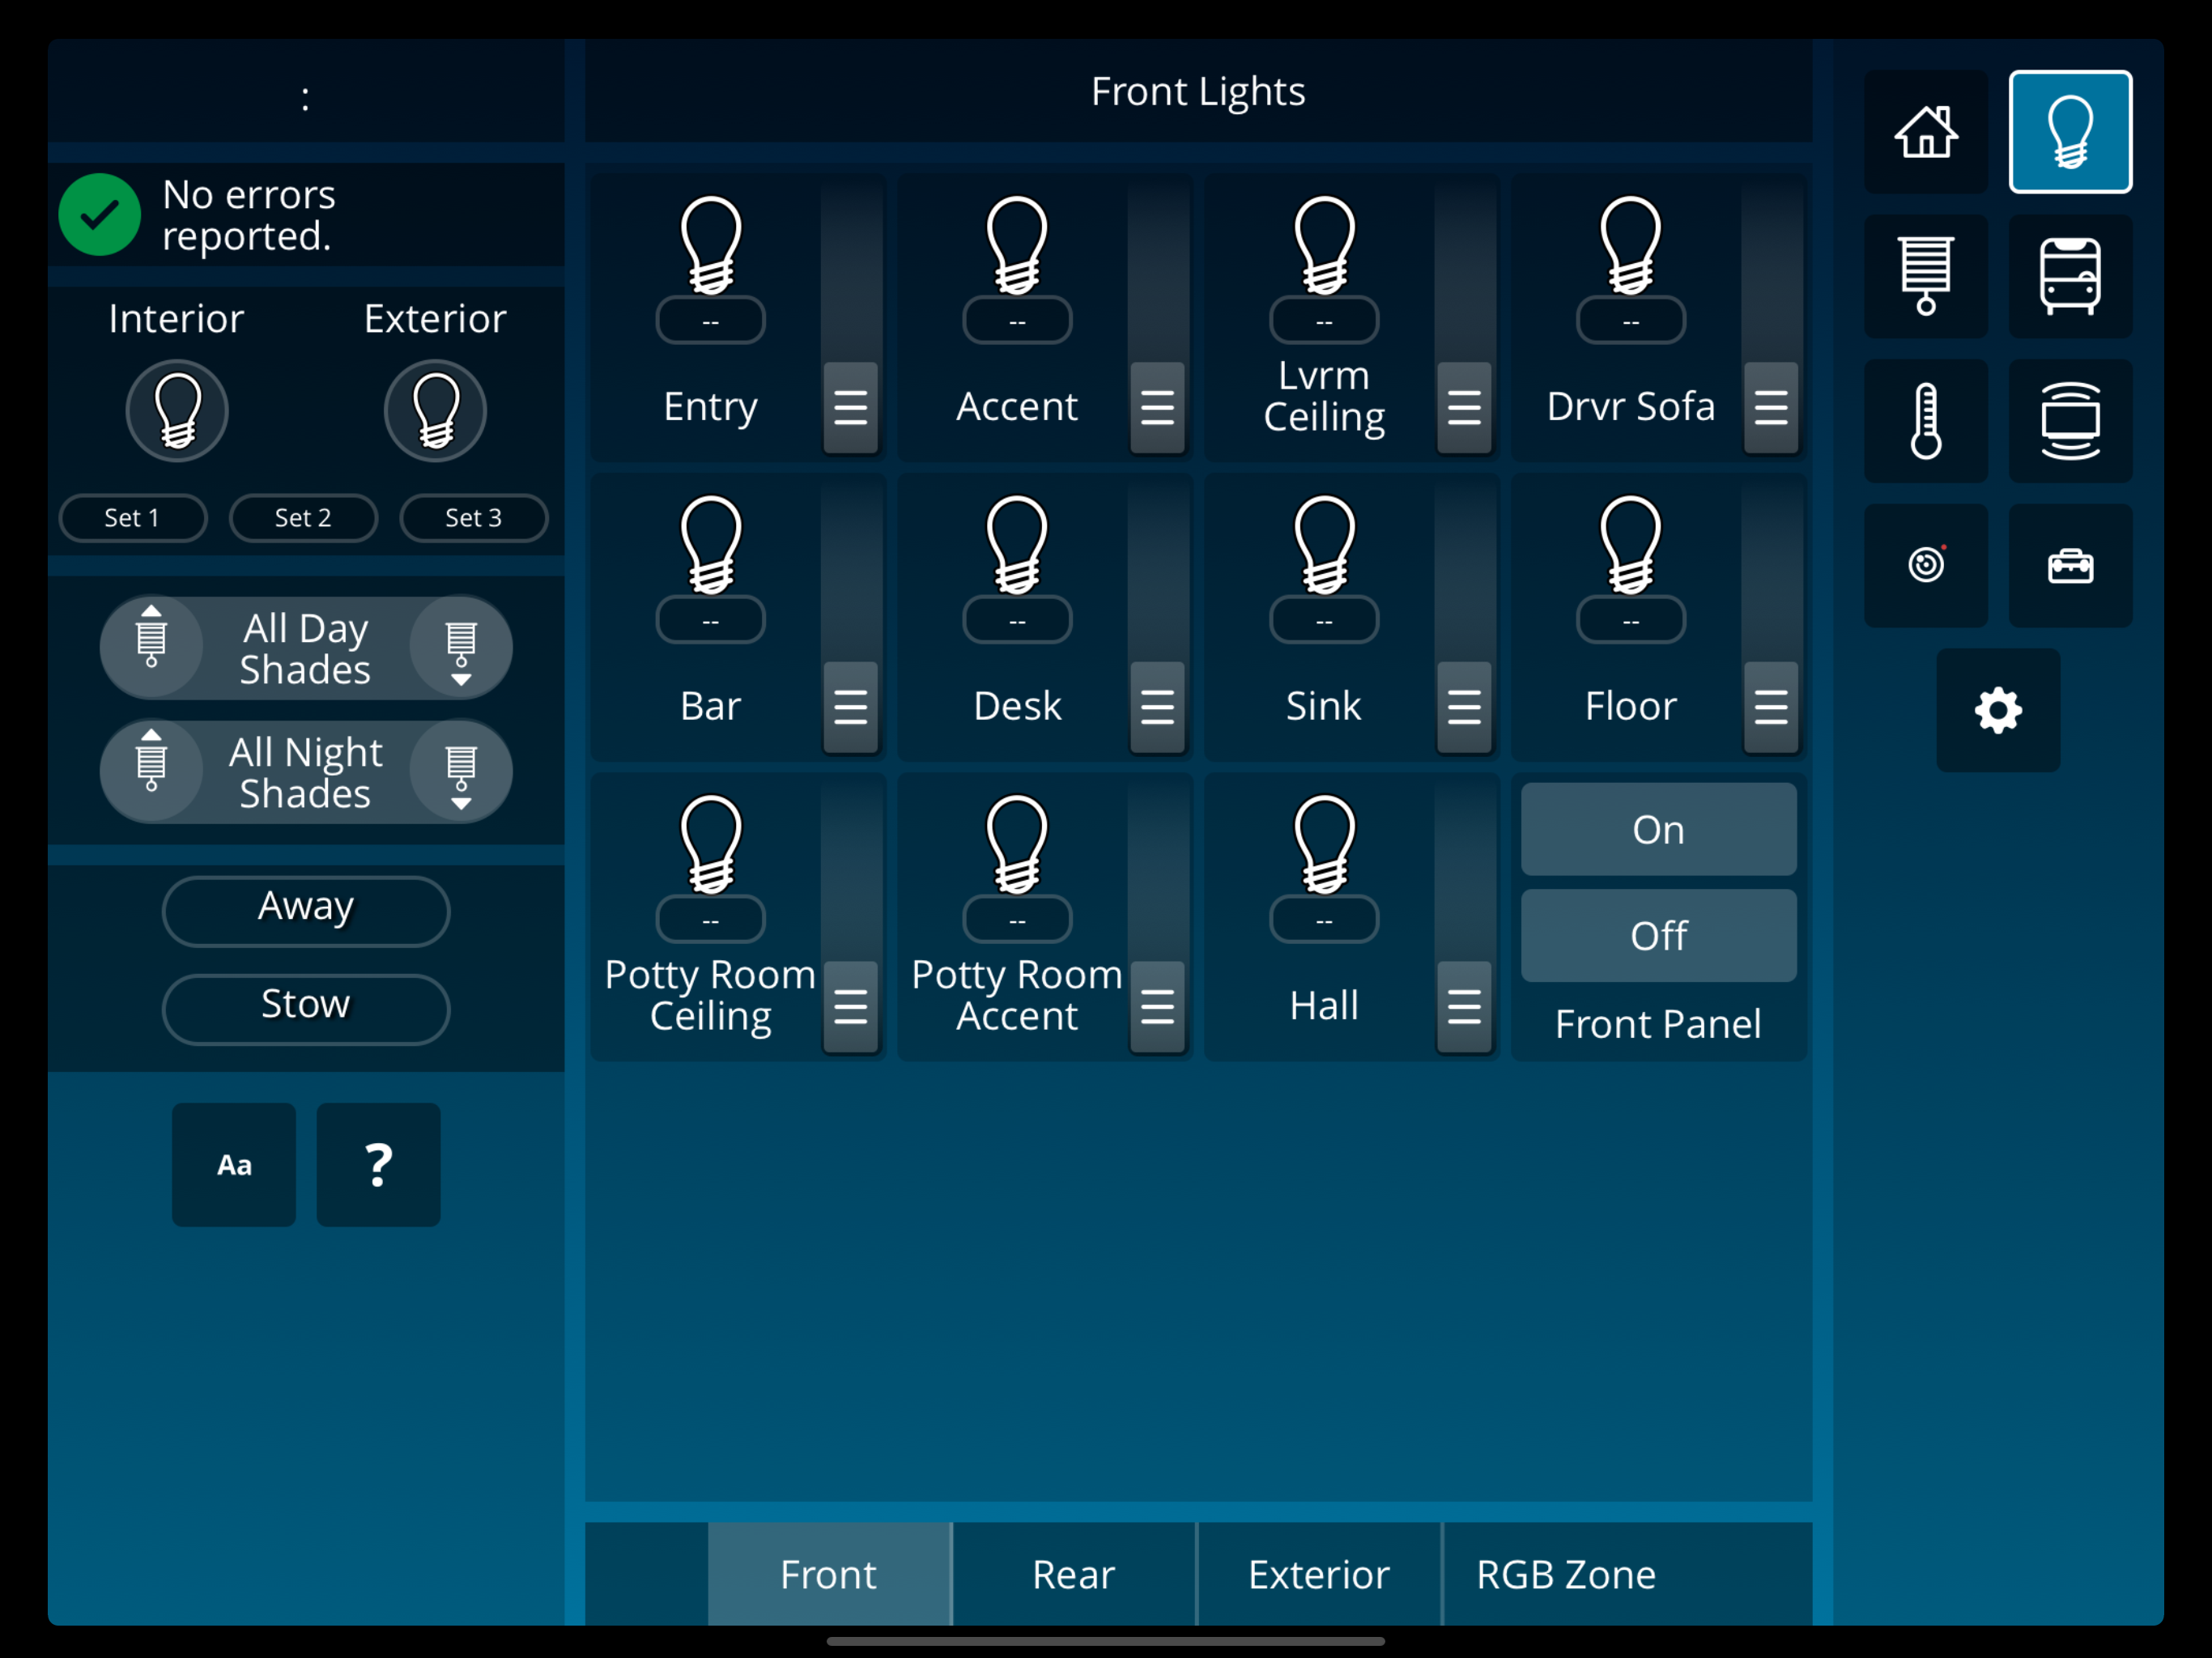Turn Front Panel lights Off
This screenshot has width=2212, height=1658.
(1658, 935)
